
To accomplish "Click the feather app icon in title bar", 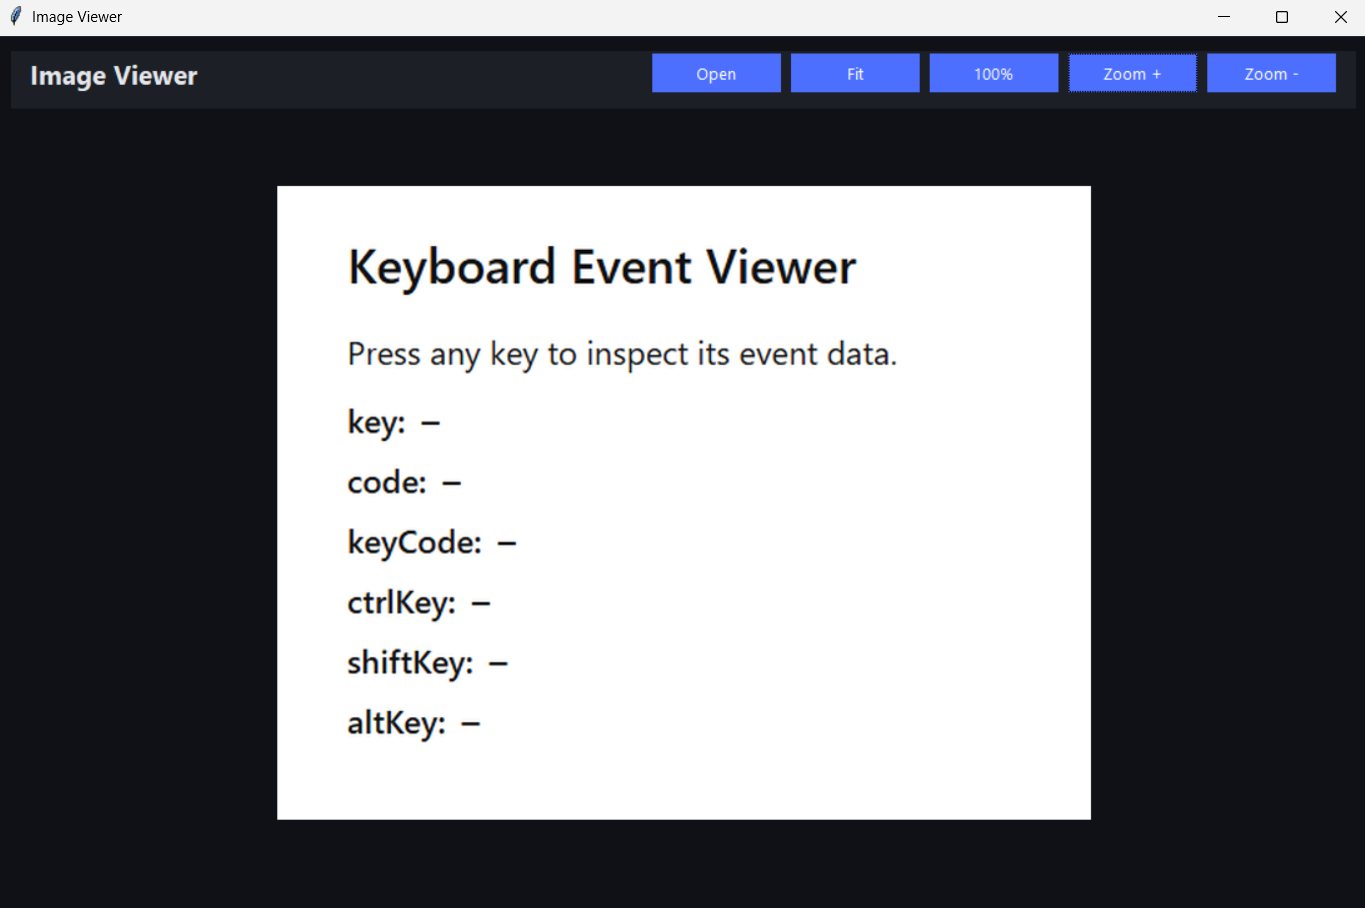I will (x=15, y=17).
